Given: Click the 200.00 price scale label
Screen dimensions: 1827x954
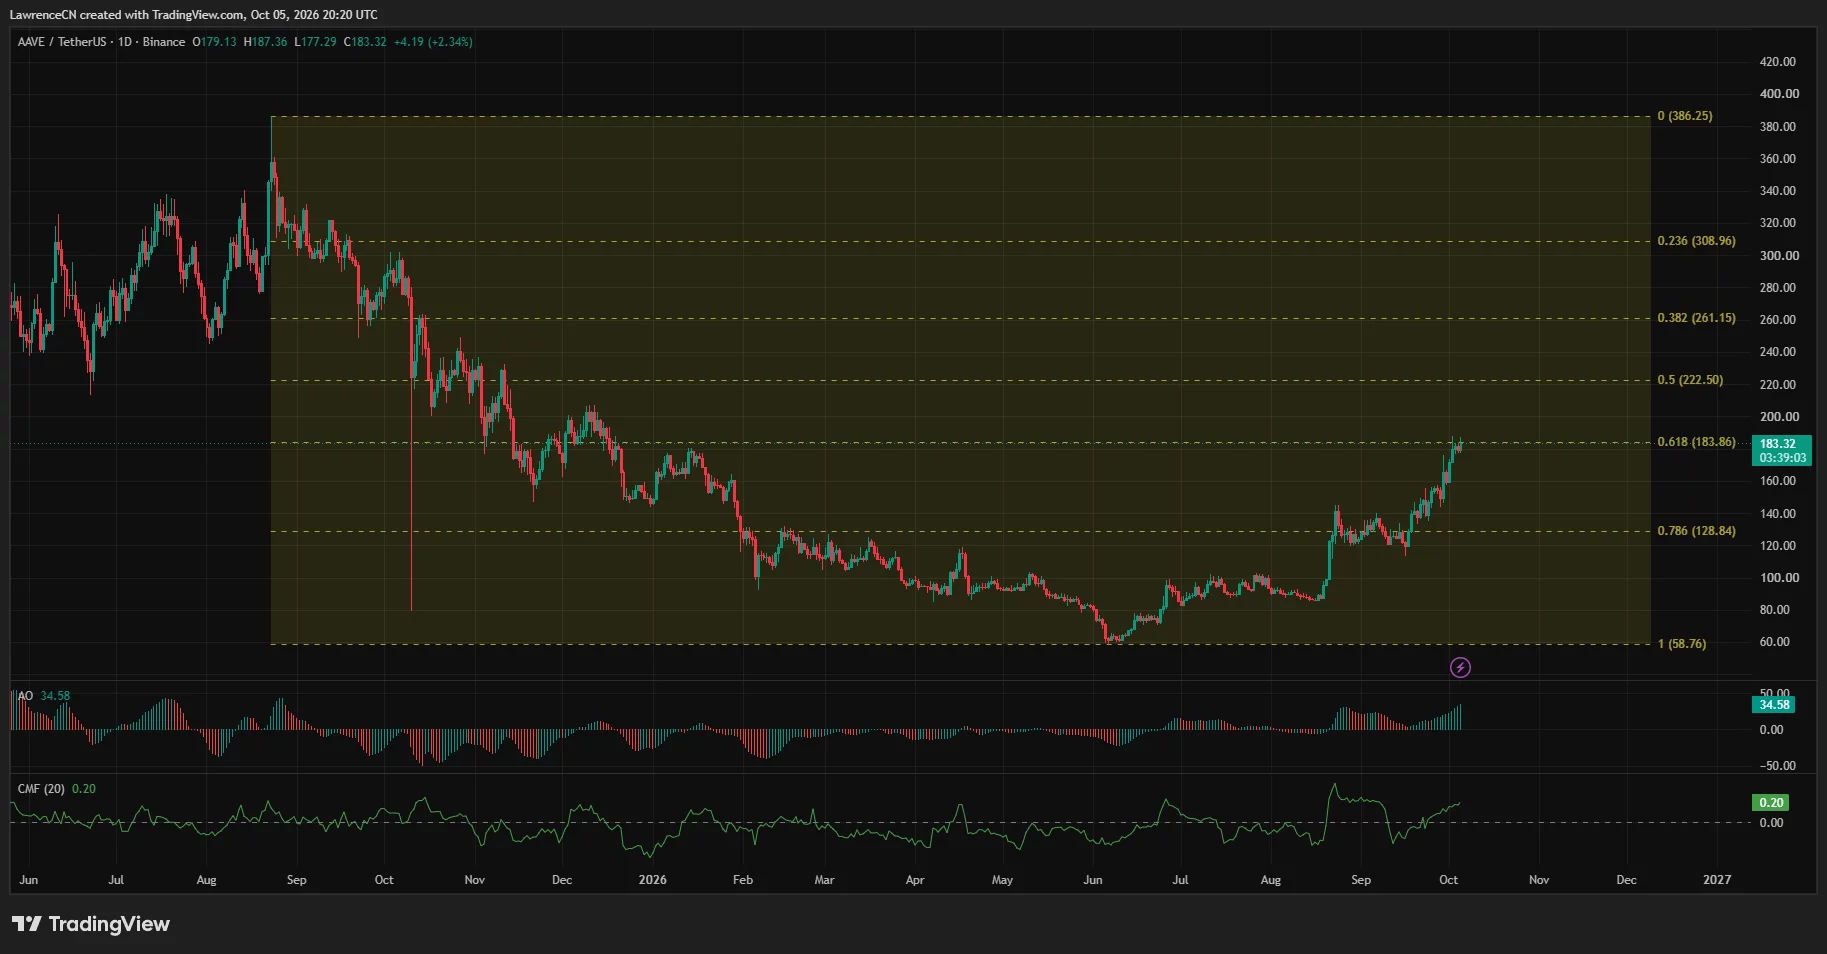Looking at the screenshot, I should point(1779,417).
